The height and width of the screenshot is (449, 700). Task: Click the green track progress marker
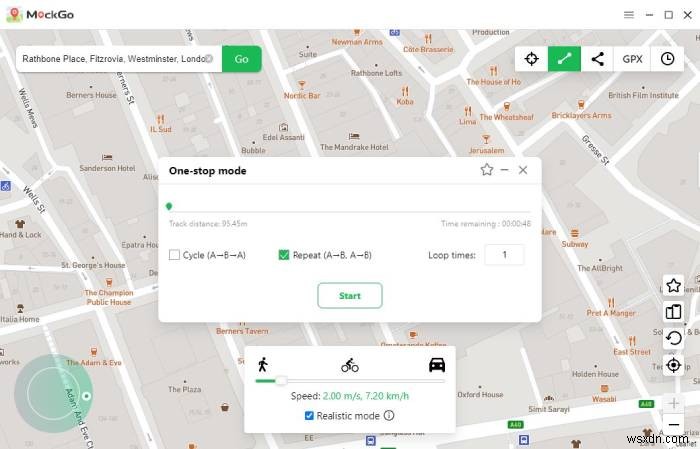tap(169, 206)
